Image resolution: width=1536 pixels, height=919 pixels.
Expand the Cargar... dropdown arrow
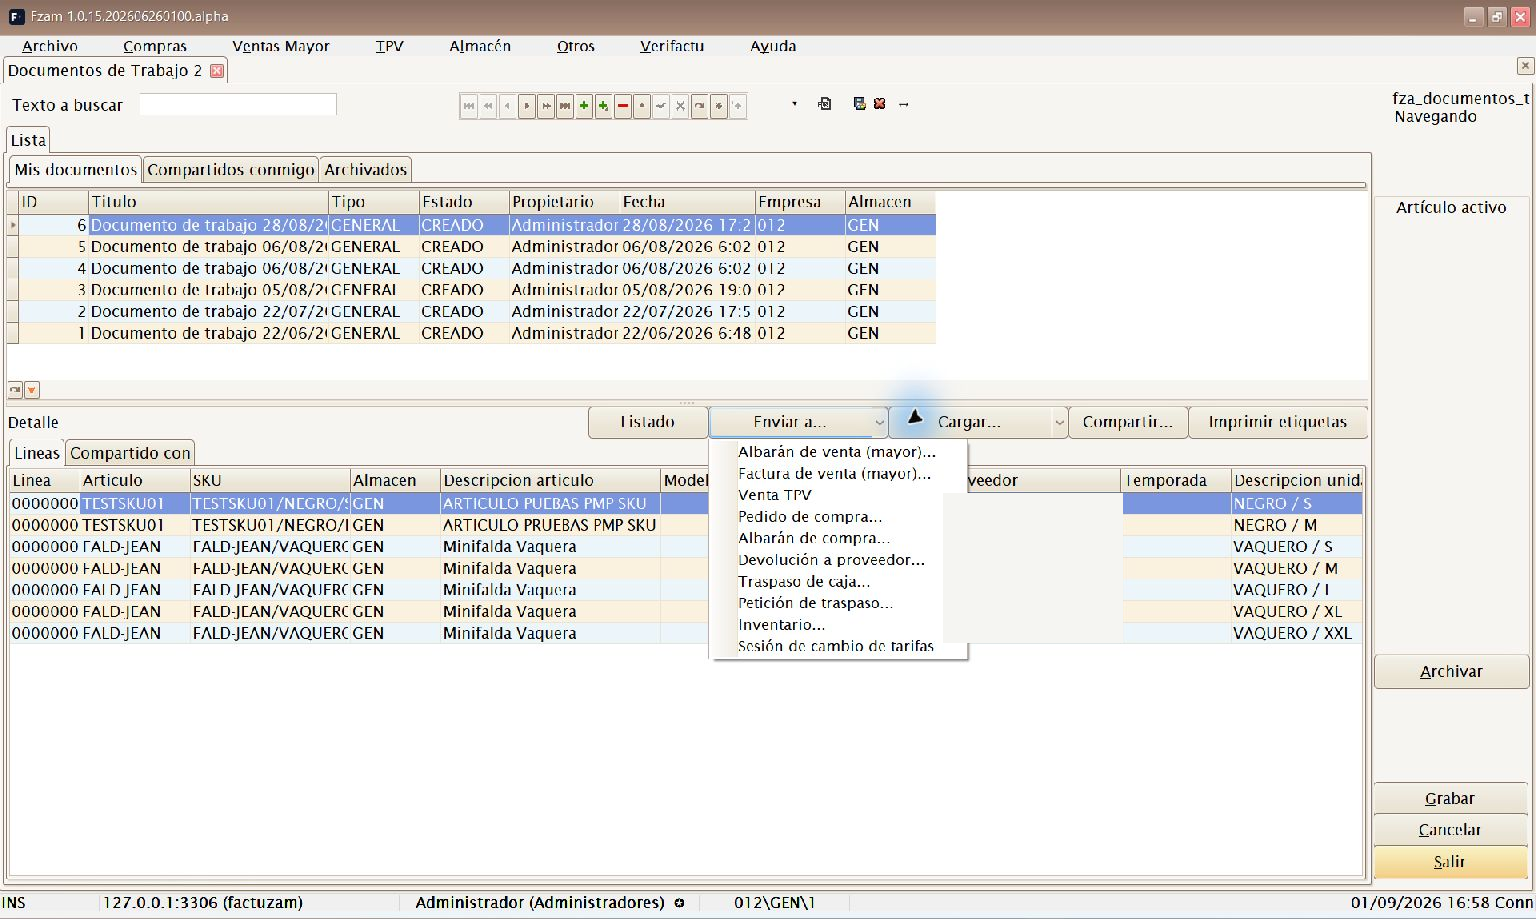click(x=1059, y=423)
